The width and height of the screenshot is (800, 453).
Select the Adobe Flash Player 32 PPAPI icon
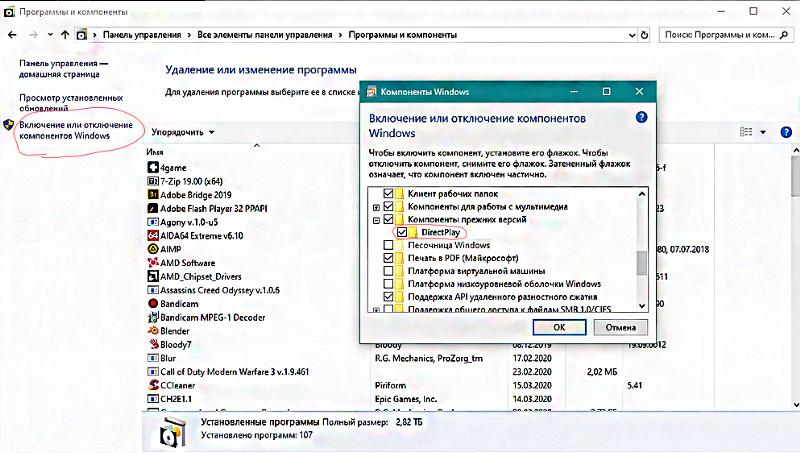coord(153,208)
